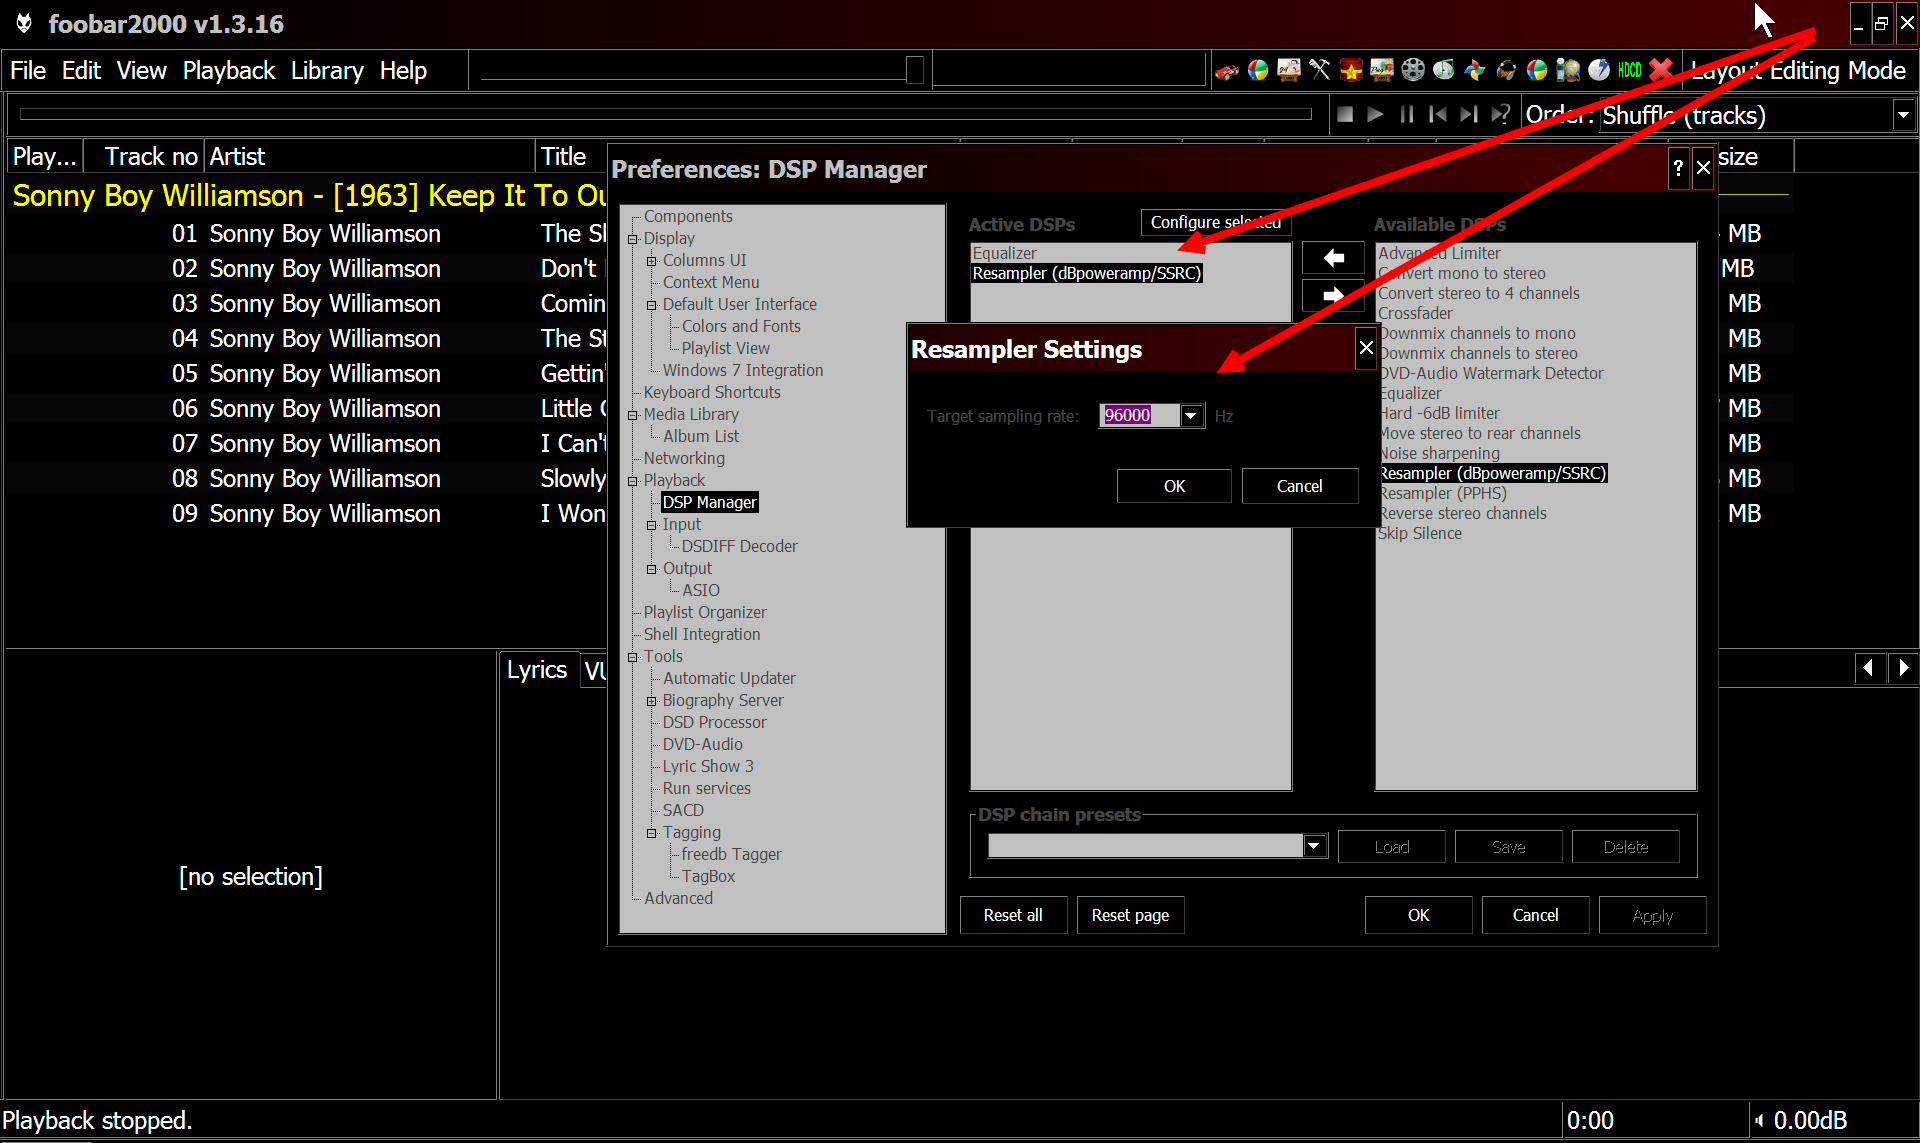Open the target sampling rate dropdown arrow
Screen dimensions: 1920x1143
pos(1190,415)
